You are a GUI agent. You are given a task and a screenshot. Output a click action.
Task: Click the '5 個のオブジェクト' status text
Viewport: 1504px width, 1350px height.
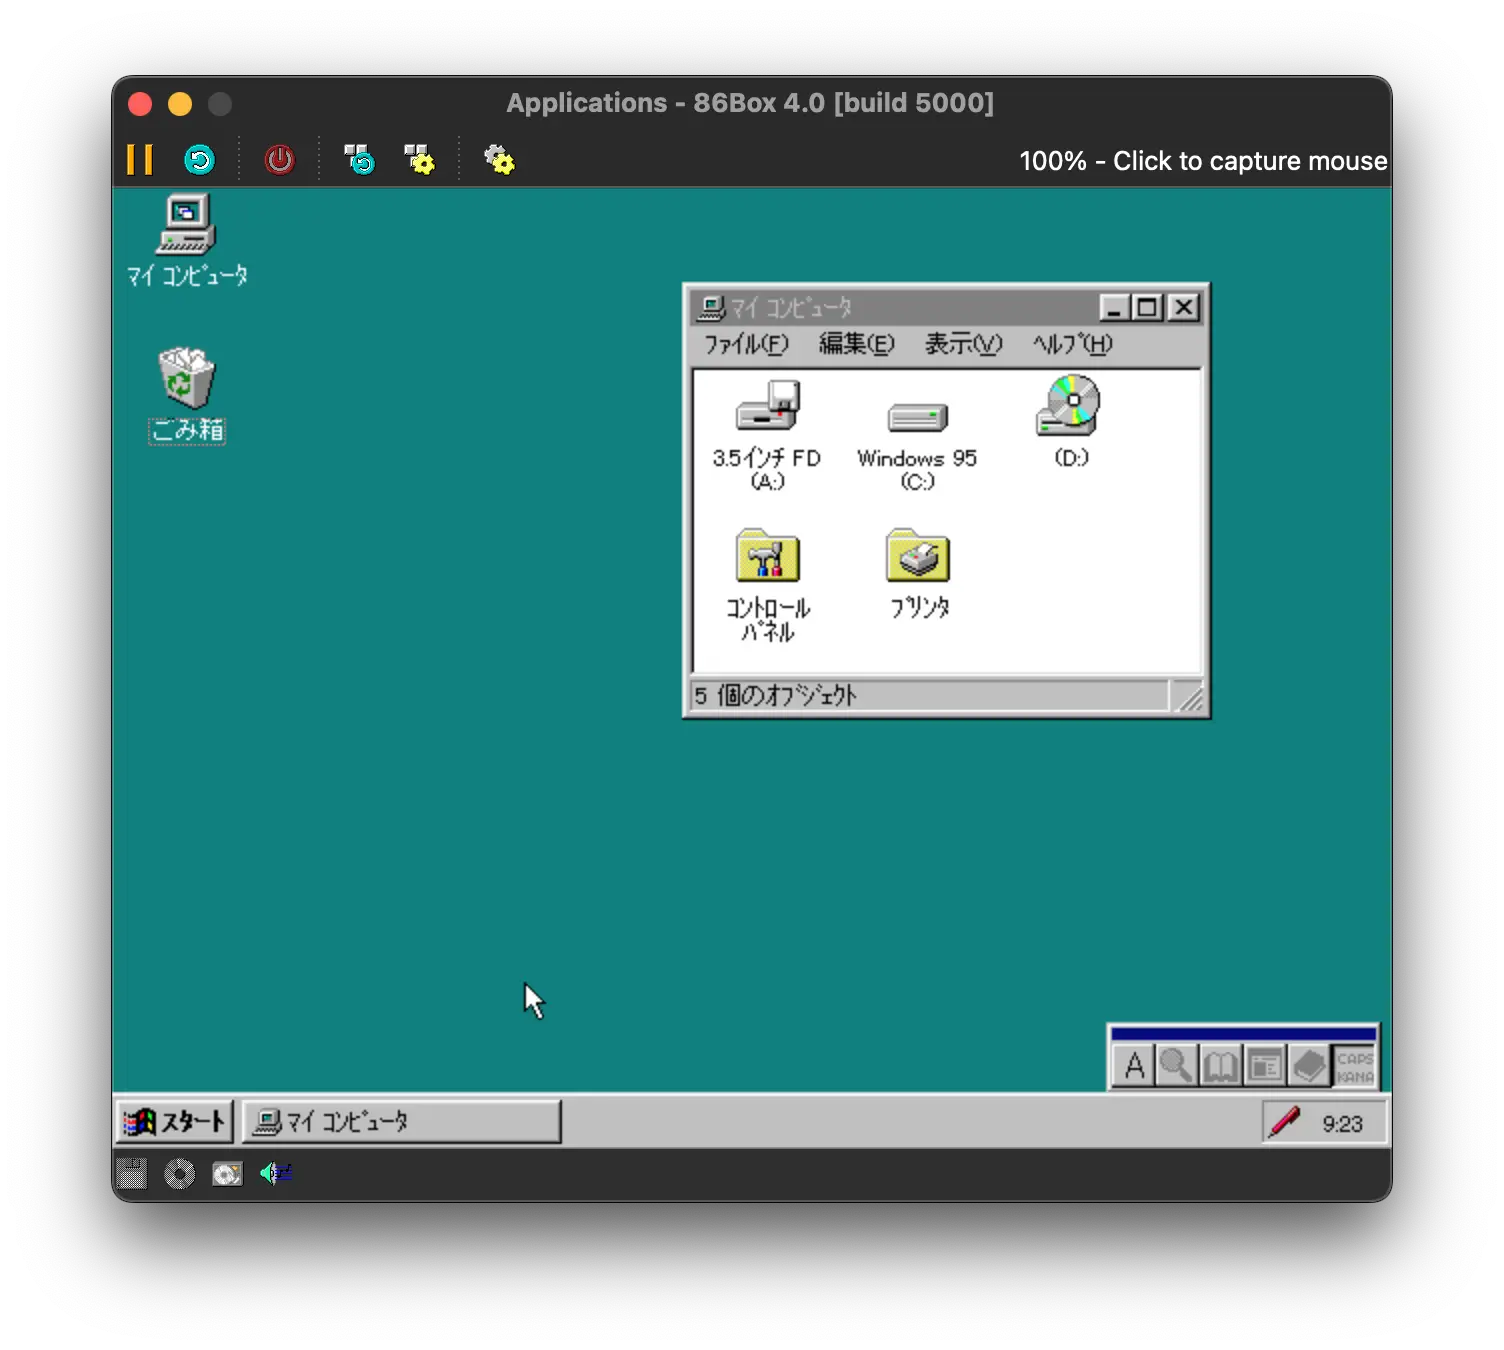tap(777, 695)
